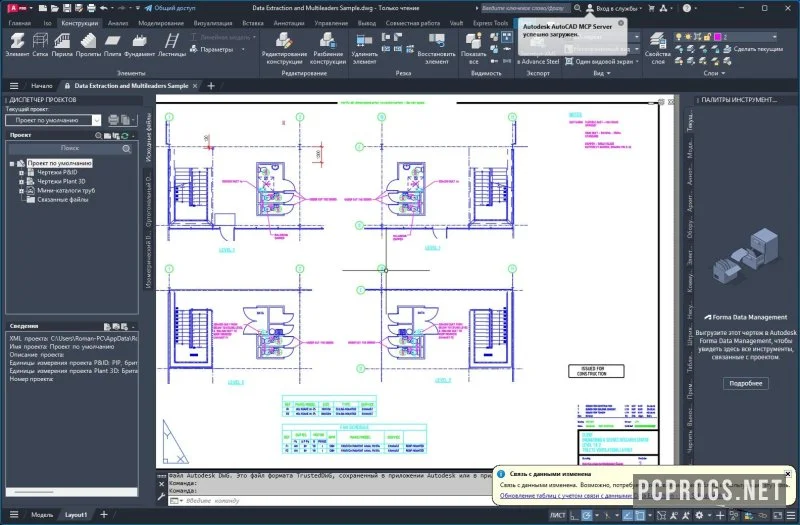The height and width of the screenshot is (525, 800).
Task: Toggle layer freeze sun icon in layer dropdown
Action: tap(688, 37)
